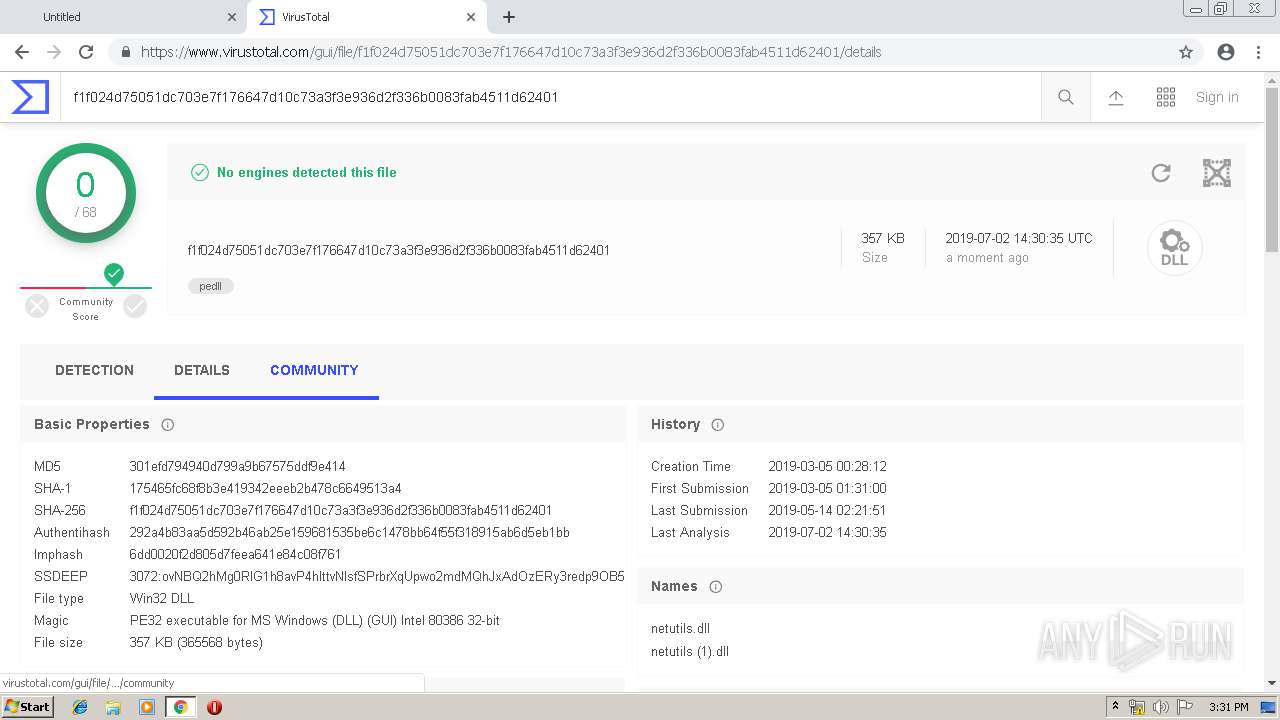The height and width of the screenshot is (720, 1280).
Task: Click the browser back arrow
Action: tap(22, 52)
